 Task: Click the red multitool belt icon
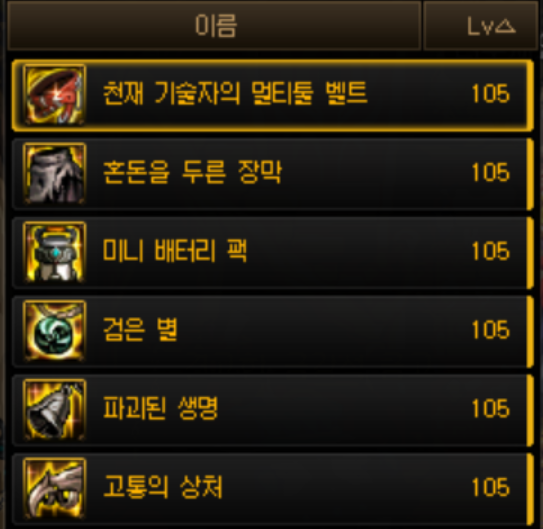tap(54, 95)
